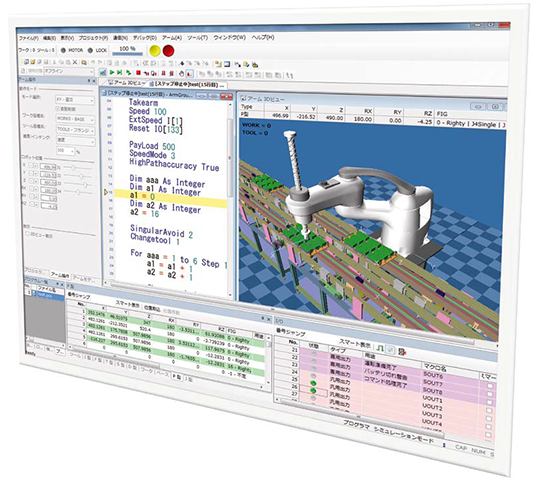Click the yellow round indicator button
Screen dimensions: 540x480
pyautogui.click(x=155, y=51)
